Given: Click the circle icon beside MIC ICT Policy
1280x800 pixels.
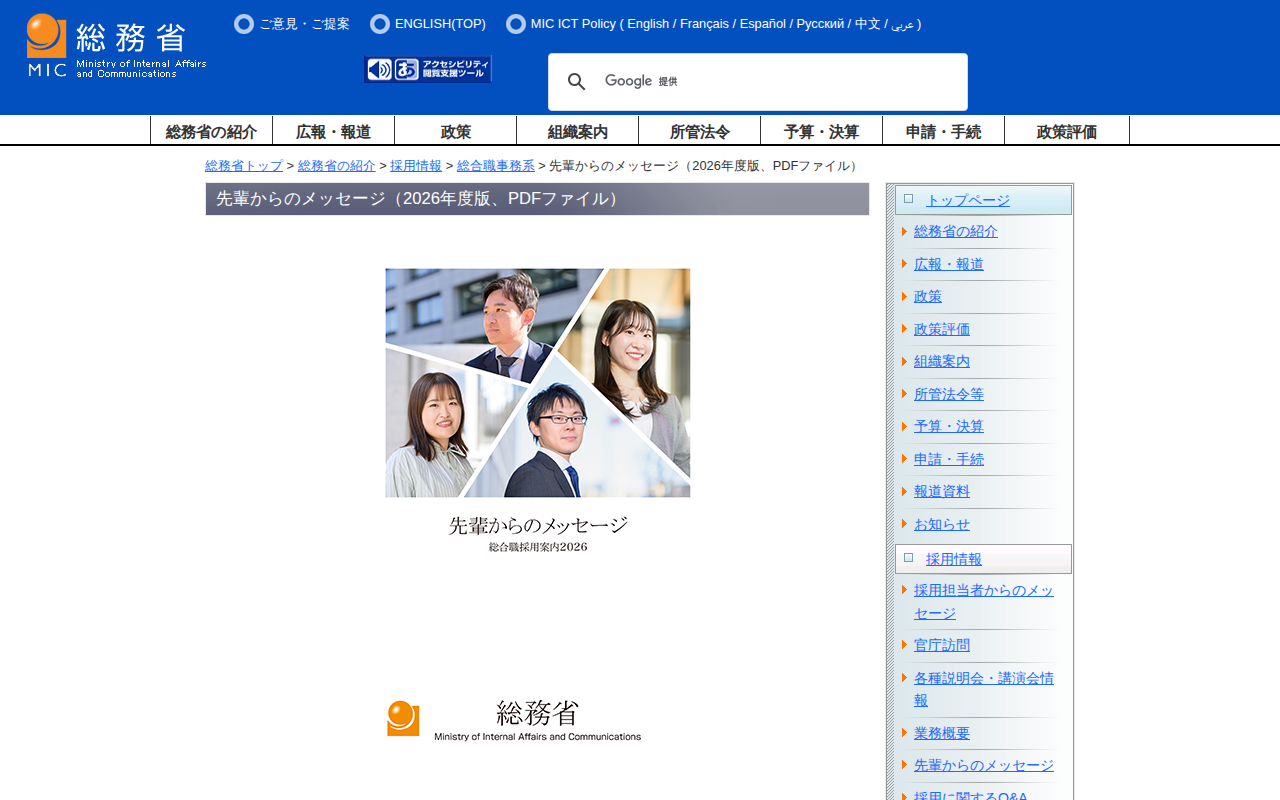Looking at the screenshot, I should tap(516, 24).
